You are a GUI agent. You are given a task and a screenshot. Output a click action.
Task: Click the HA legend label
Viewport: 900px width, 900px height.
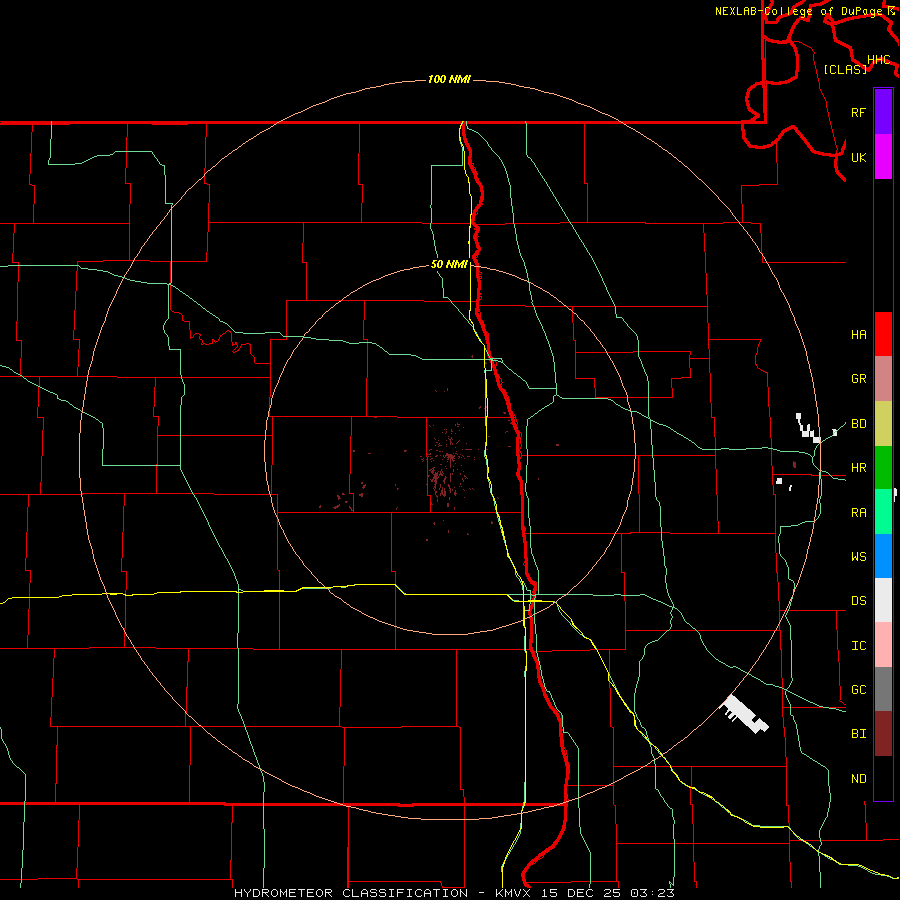coord(858,335)
